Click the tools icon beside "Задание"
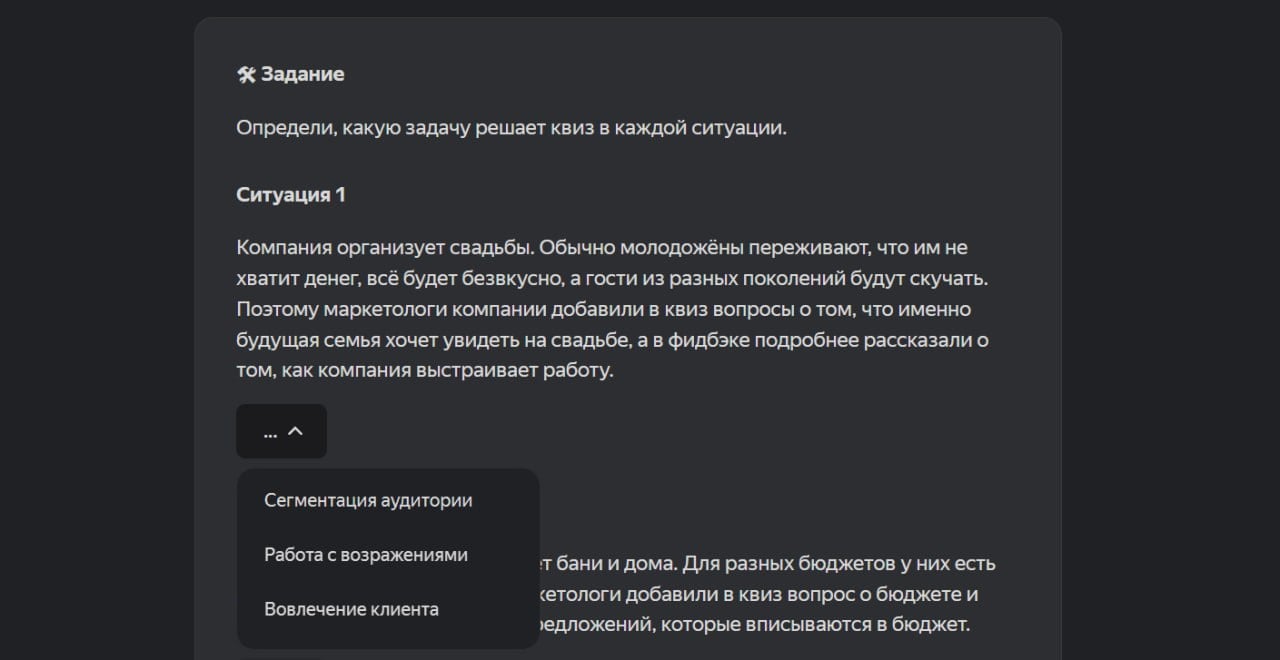 click(246, 75)
